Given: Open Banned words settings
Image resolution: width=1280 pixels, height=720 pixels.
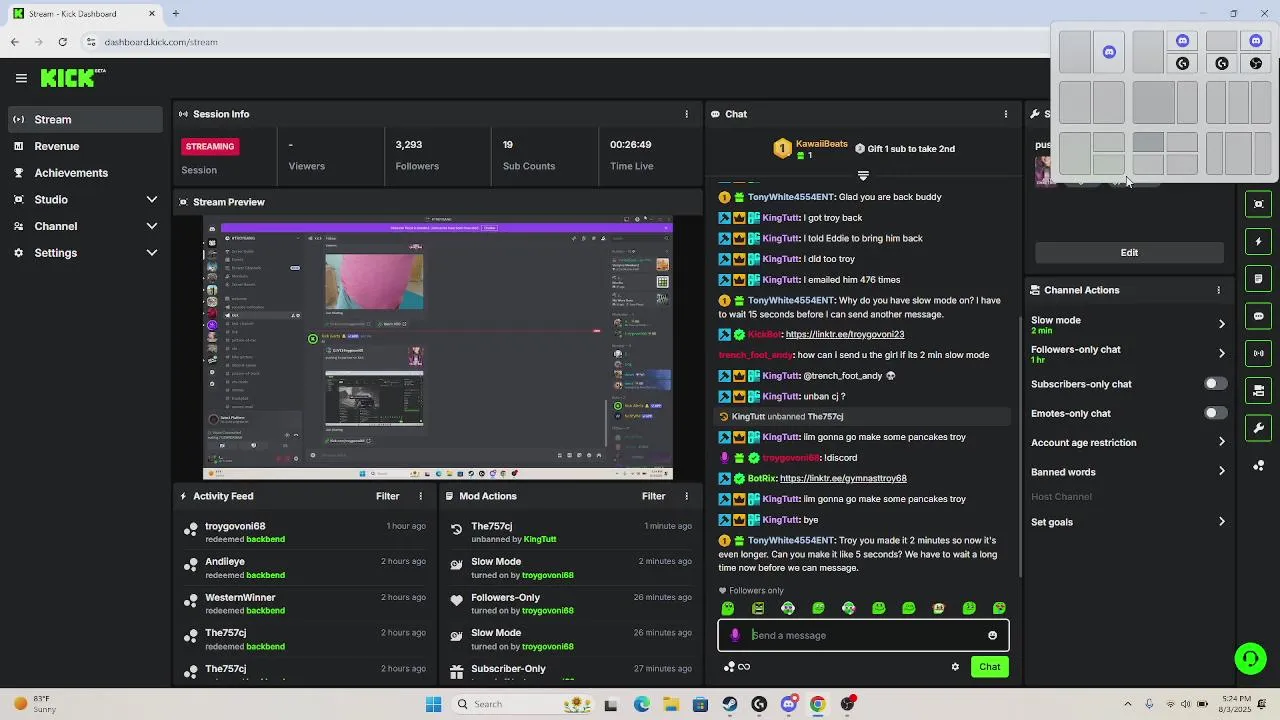Looking at the screenshot, I should click(1129, 472).
